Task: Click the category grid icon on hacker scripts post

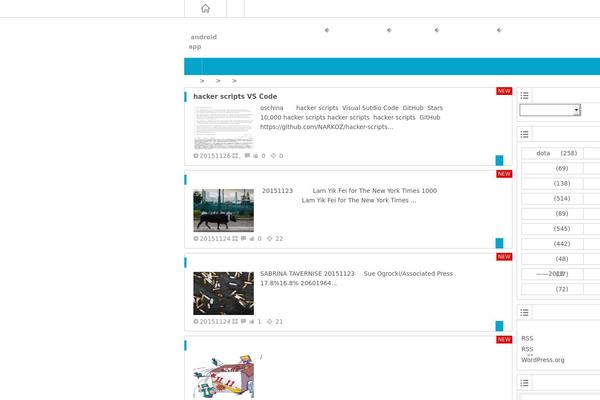Action: (235, 156)
